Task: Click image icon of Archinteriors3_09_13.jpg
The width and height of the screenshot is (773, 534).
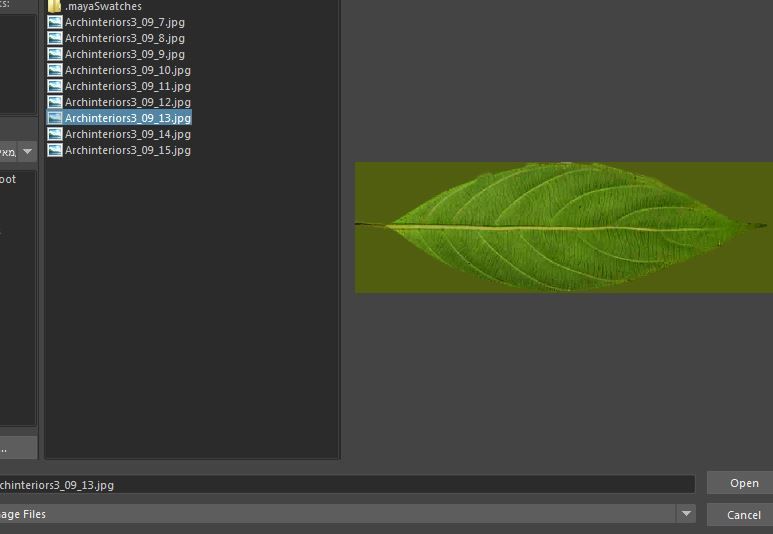Action: (x=55, y=118)
